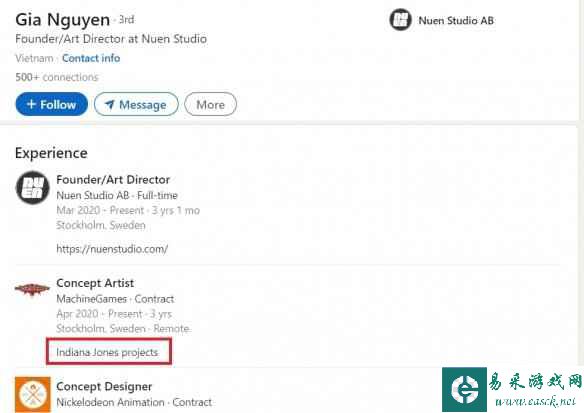This screenshot has height=413, width=584.
Task: Click the Nuen Studio AB company name
Action: [x=456, y=20]
